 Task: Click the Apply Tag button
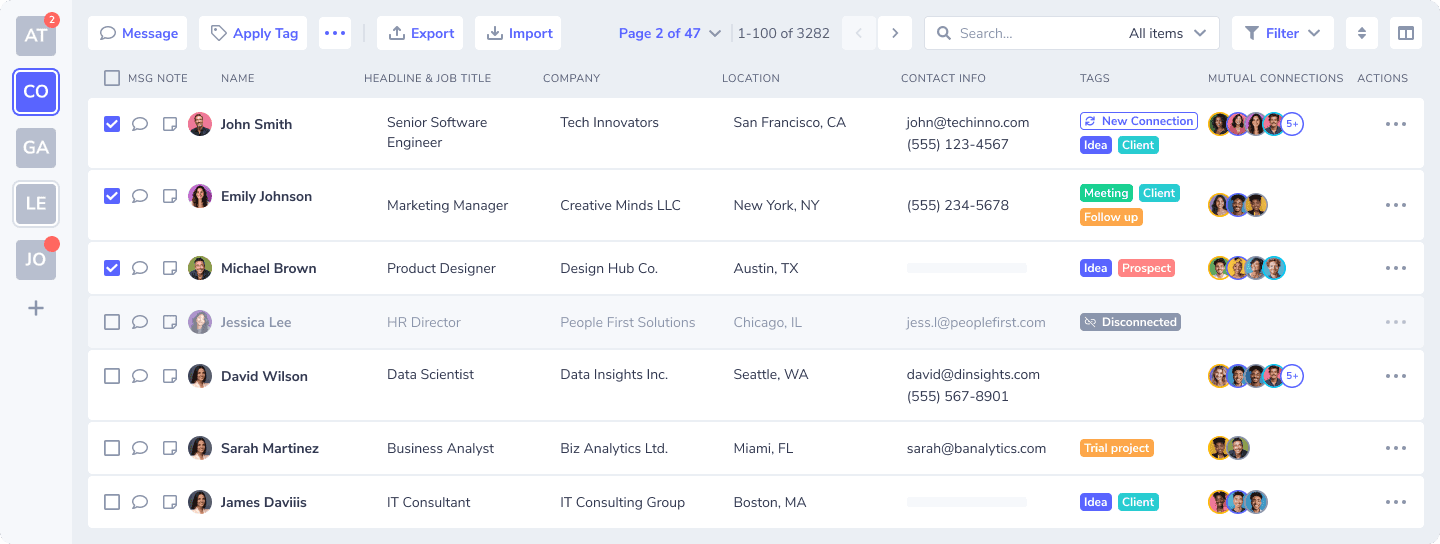(x=254, y=33)
